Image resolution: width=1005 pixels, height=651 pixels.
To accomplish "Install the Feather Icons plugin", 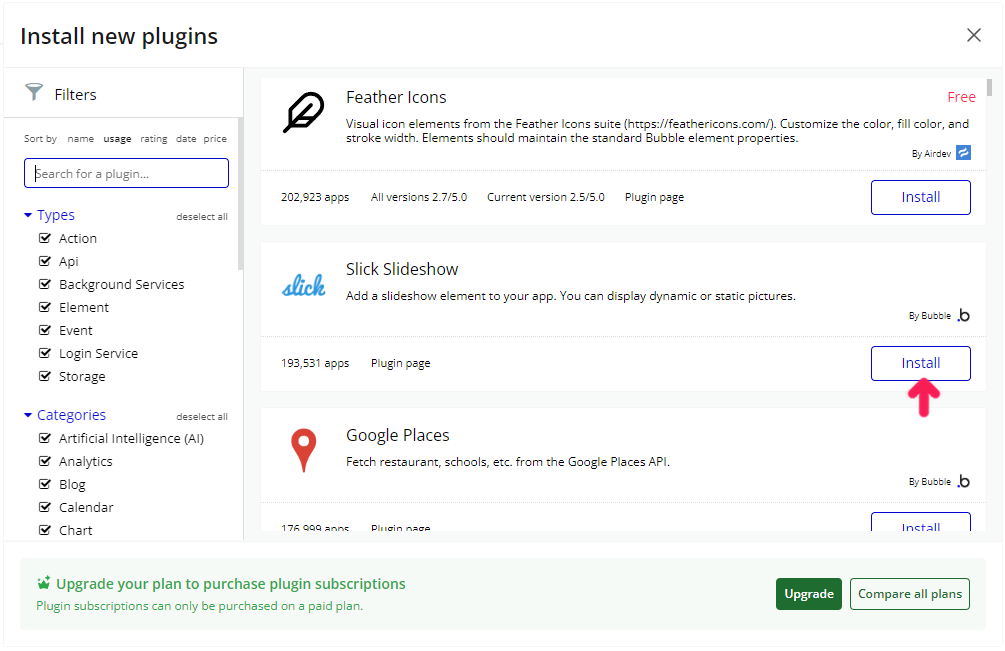I will click(x=920, y=197).
